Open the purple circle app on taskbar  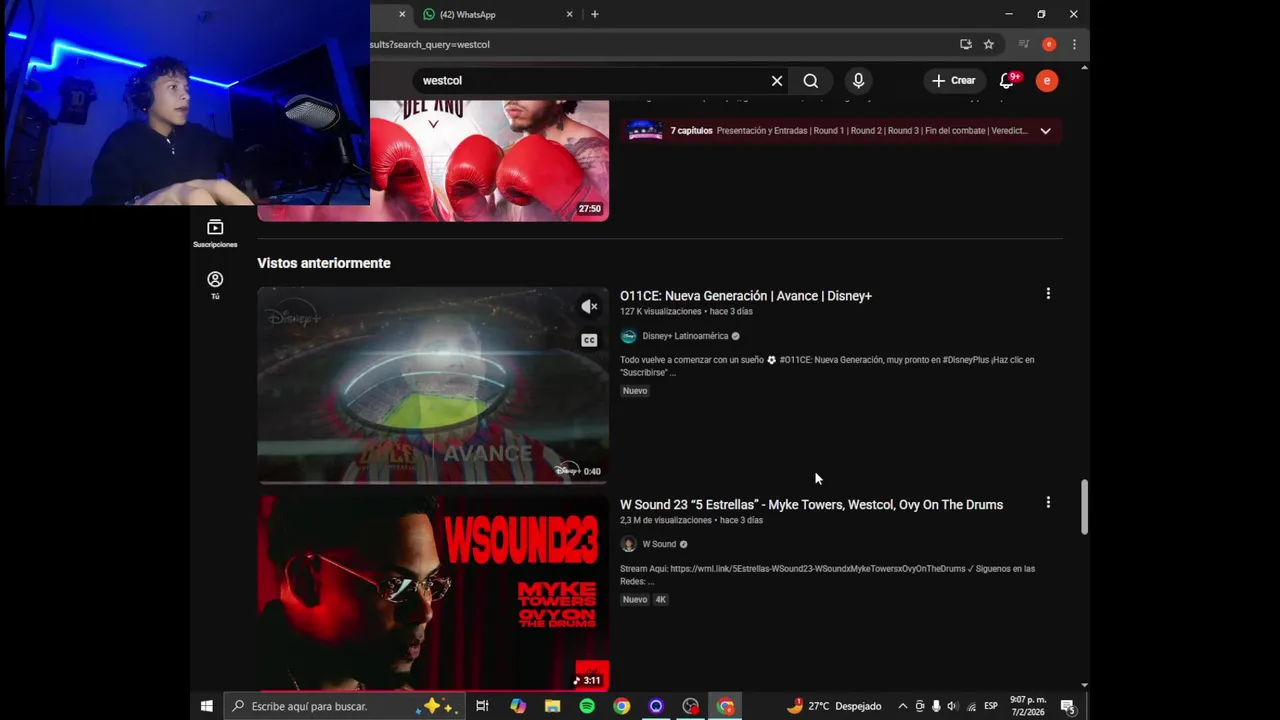pyautogui.click(x=656, y=706)
